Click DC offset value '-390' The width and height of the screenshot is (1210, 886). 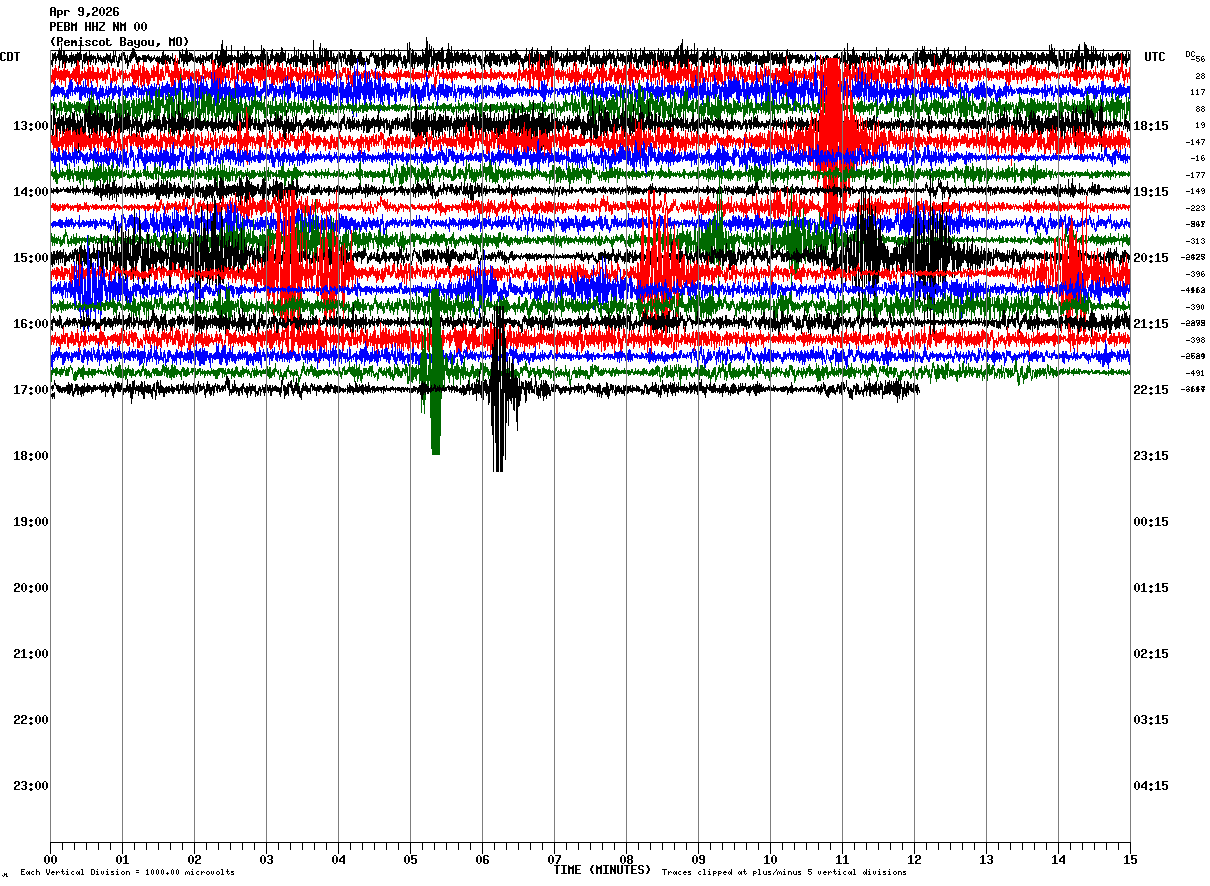(x=1196, y=307)
